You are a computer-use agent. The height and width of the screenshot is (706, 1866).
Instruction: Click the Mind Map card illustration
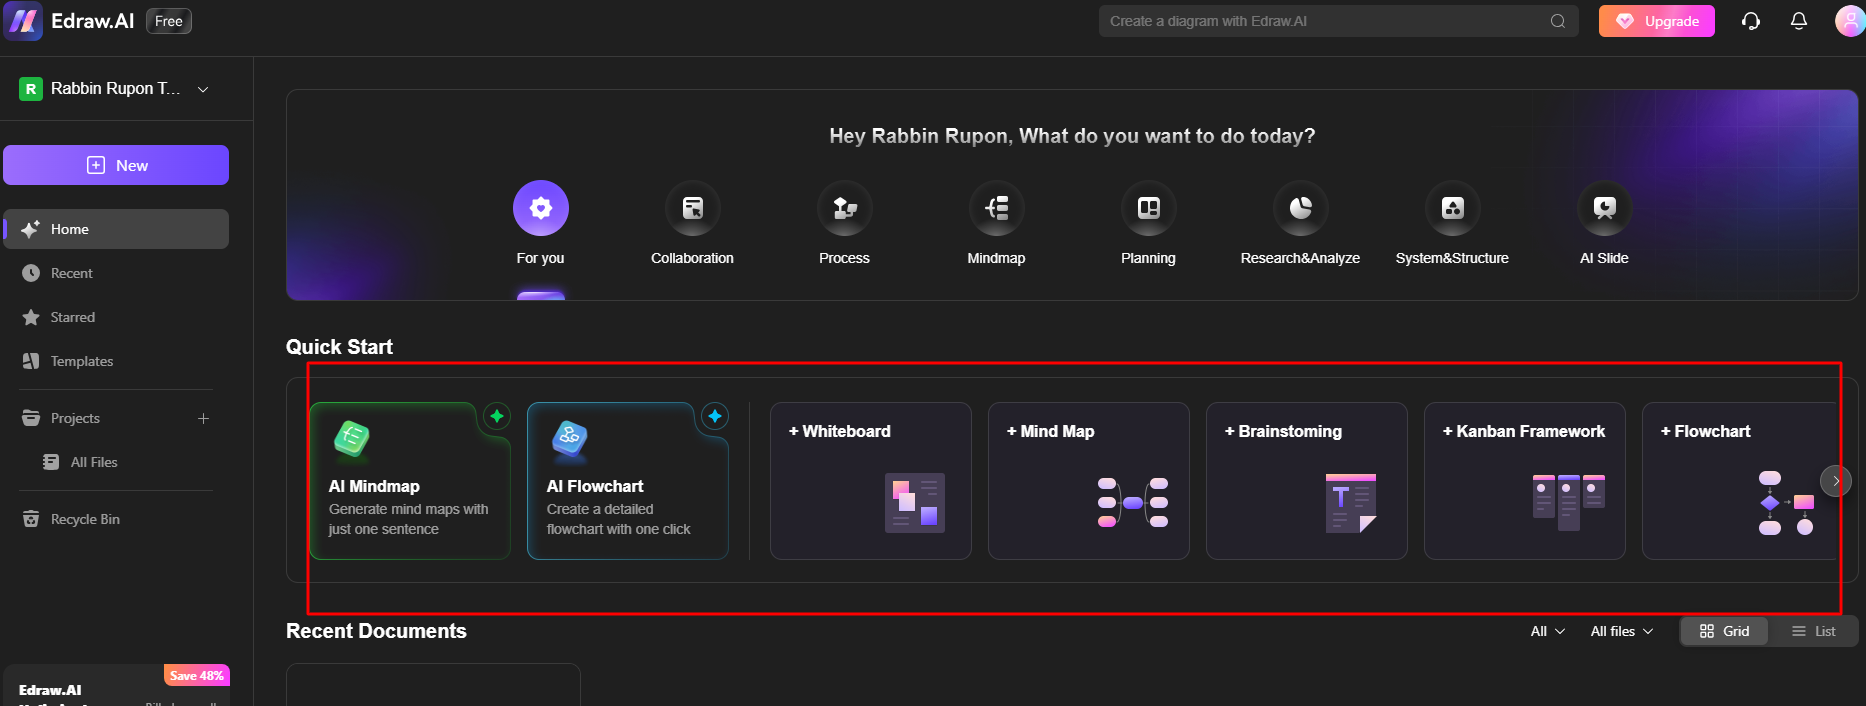1133,503
